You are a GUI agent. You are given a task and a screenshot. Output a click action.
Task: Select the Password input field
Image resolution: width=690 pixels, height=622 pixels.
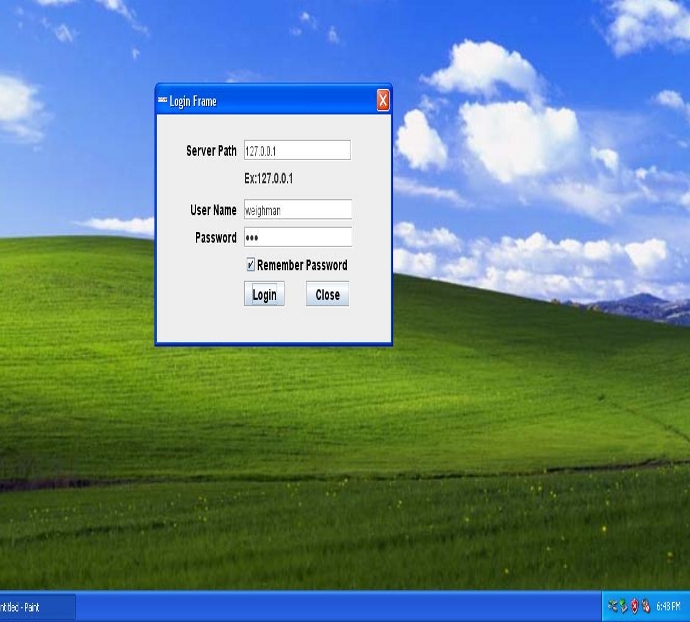[x=297, y=238]
